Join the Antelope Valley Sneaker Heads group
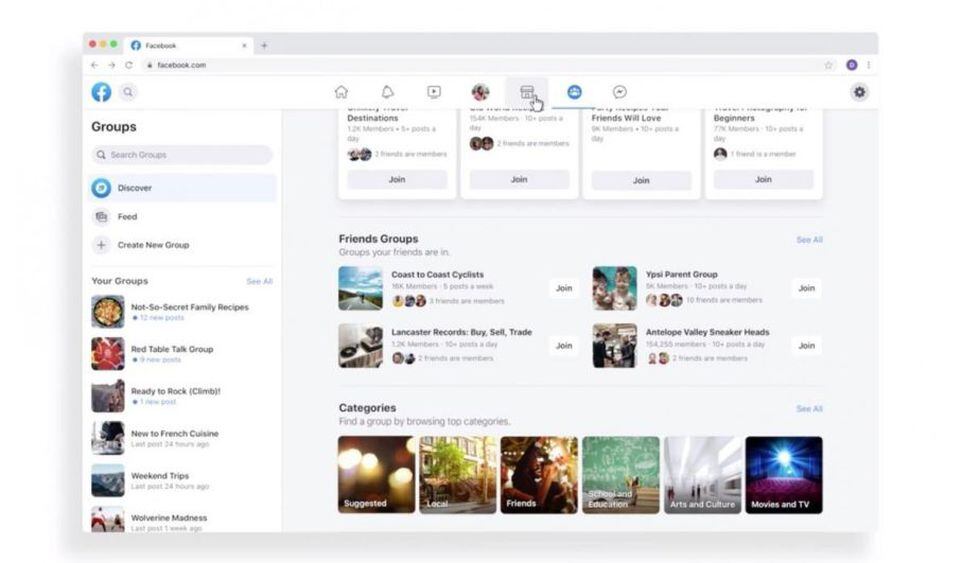 coord(806,346)
